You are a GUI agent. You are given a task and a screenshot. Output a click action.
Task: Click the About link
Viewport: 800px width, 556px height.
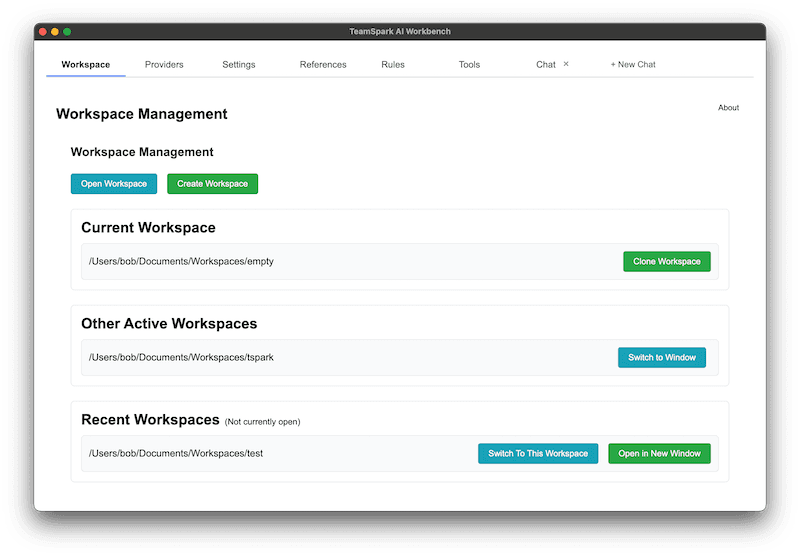(x=728, y=108)
